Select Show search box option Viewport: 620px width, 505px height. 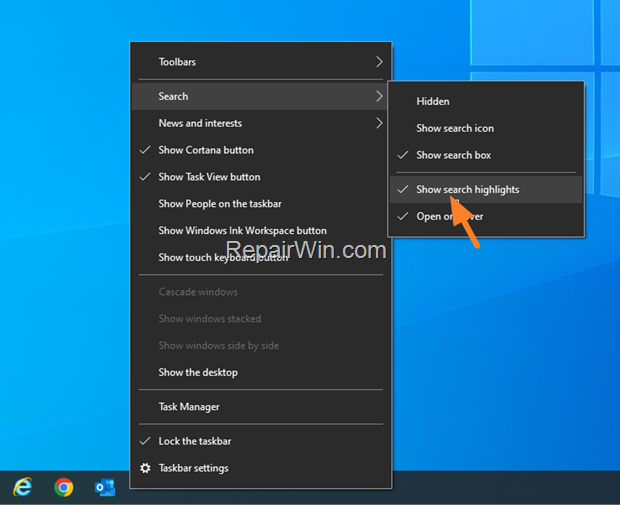(x=486, y=155)
